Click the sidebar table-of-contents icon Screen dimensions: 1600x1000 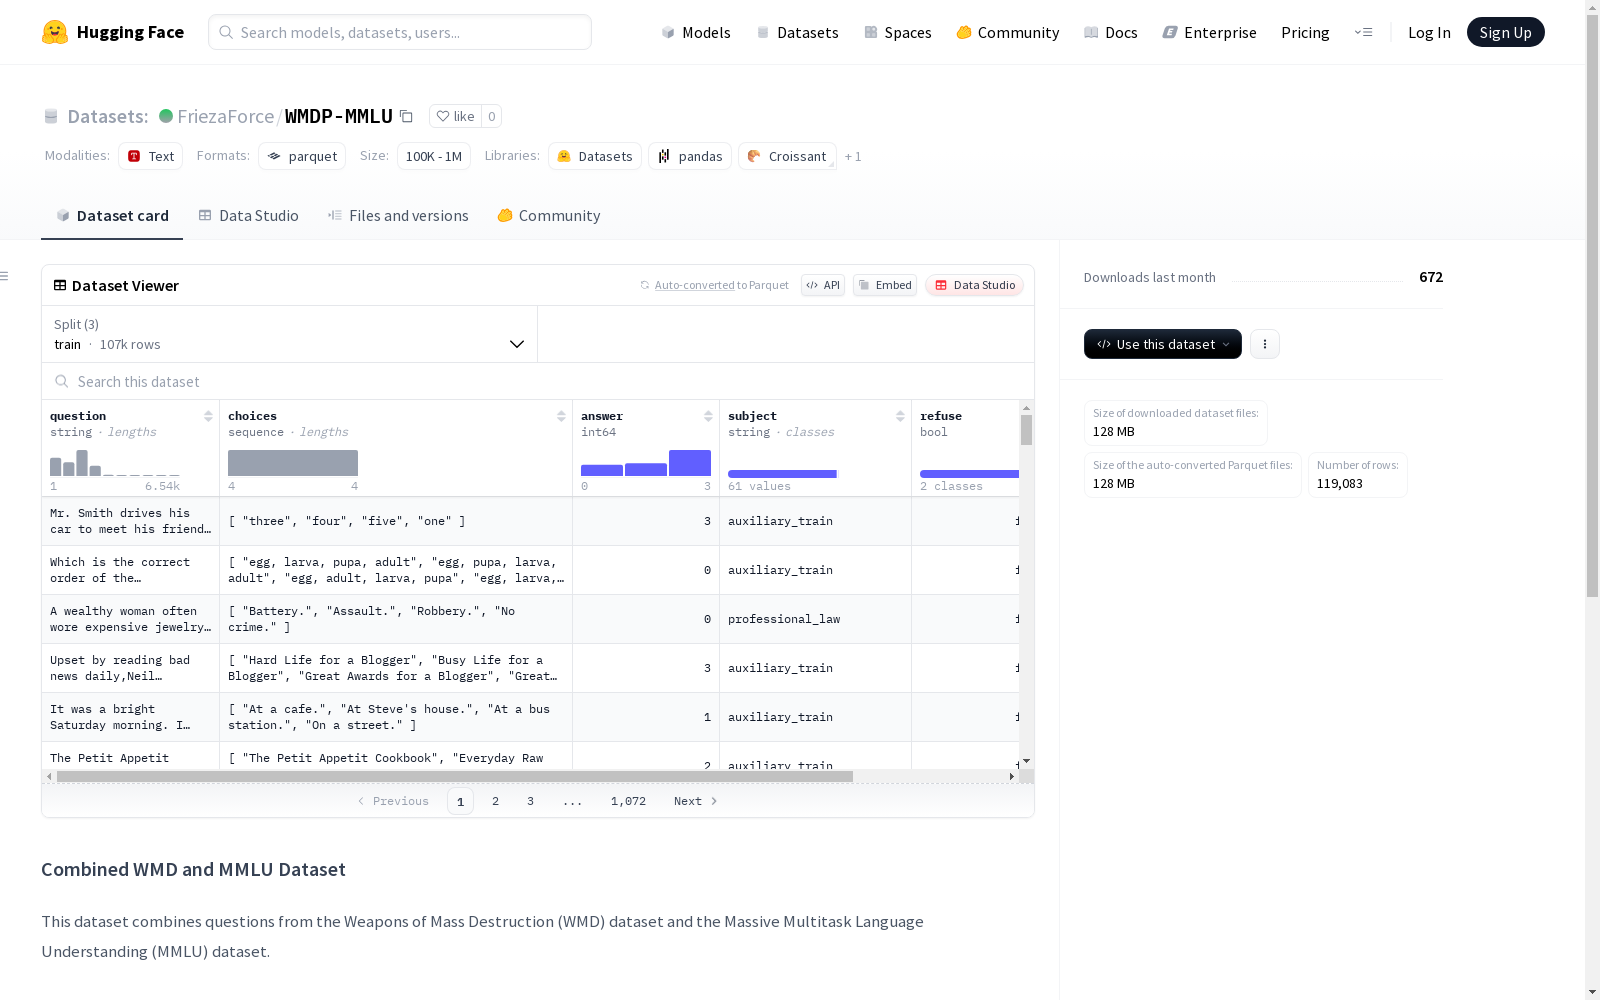(x=5, y=276)
